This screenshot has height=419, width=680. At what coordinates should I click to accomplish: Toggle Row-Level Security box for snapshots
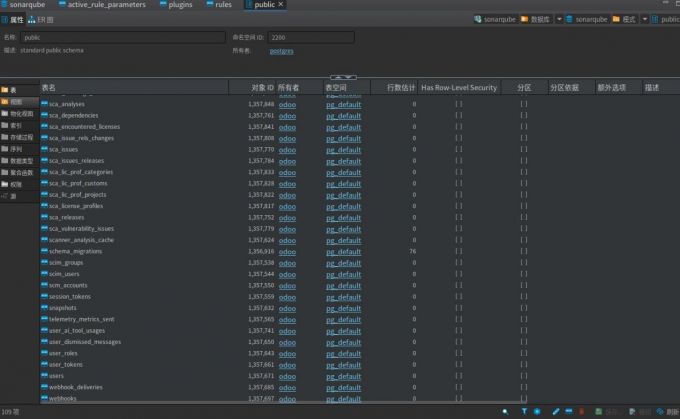459,308
